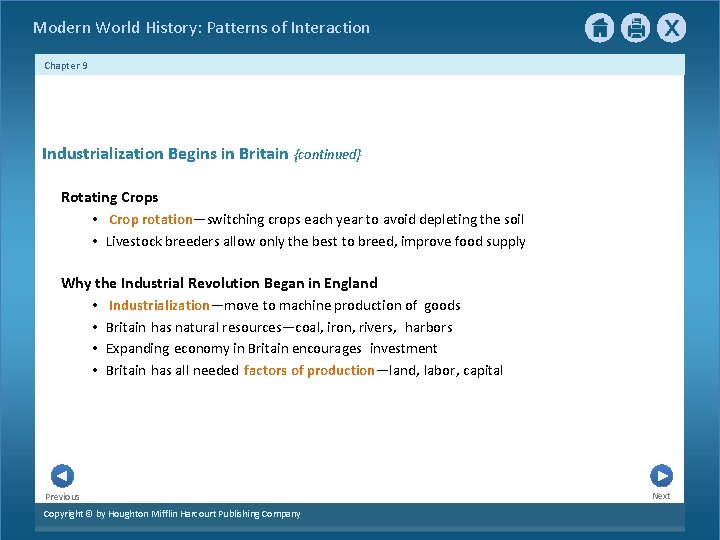Advance with the Next arrow button
720x540 pixels.
click(661, 476)
